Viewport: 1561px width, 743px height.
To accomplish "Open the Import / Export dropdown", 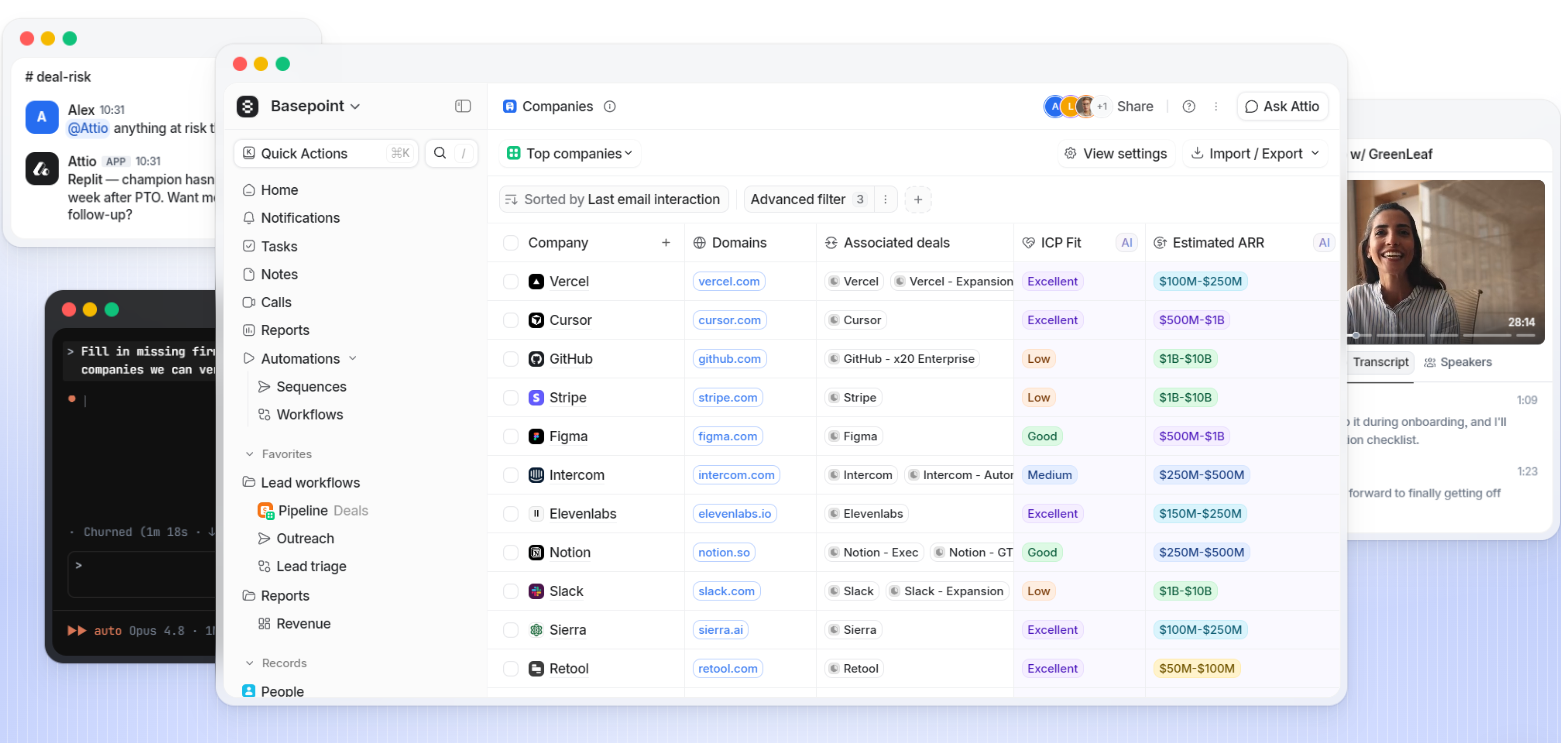I will coord(1255,153).
